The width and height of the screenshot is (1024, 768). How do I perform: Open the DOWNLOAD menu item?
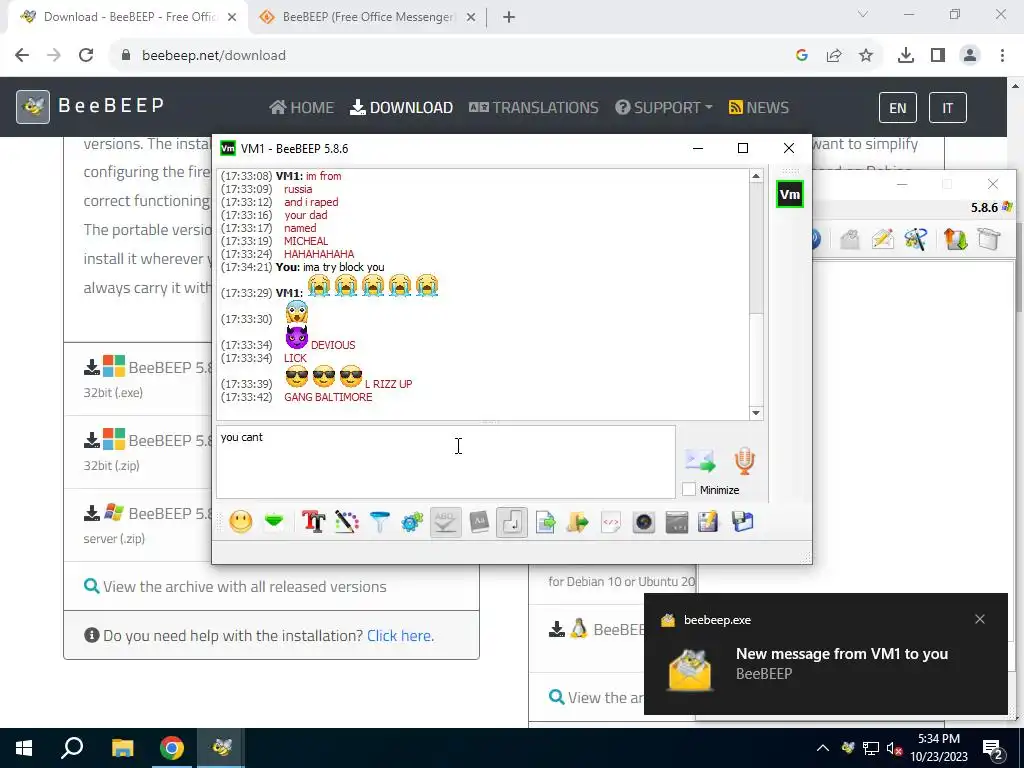[x=402, y=108]
